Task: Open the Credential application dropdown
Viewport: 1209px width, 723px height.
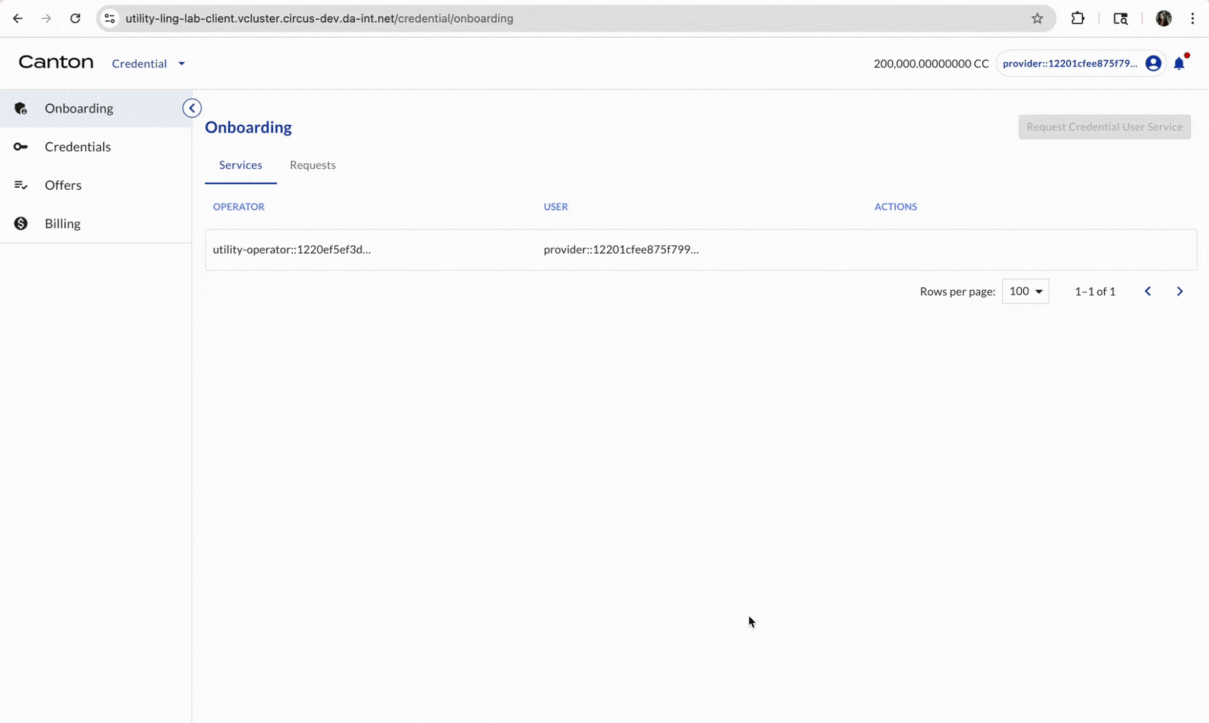Action: tap(149, 63)
